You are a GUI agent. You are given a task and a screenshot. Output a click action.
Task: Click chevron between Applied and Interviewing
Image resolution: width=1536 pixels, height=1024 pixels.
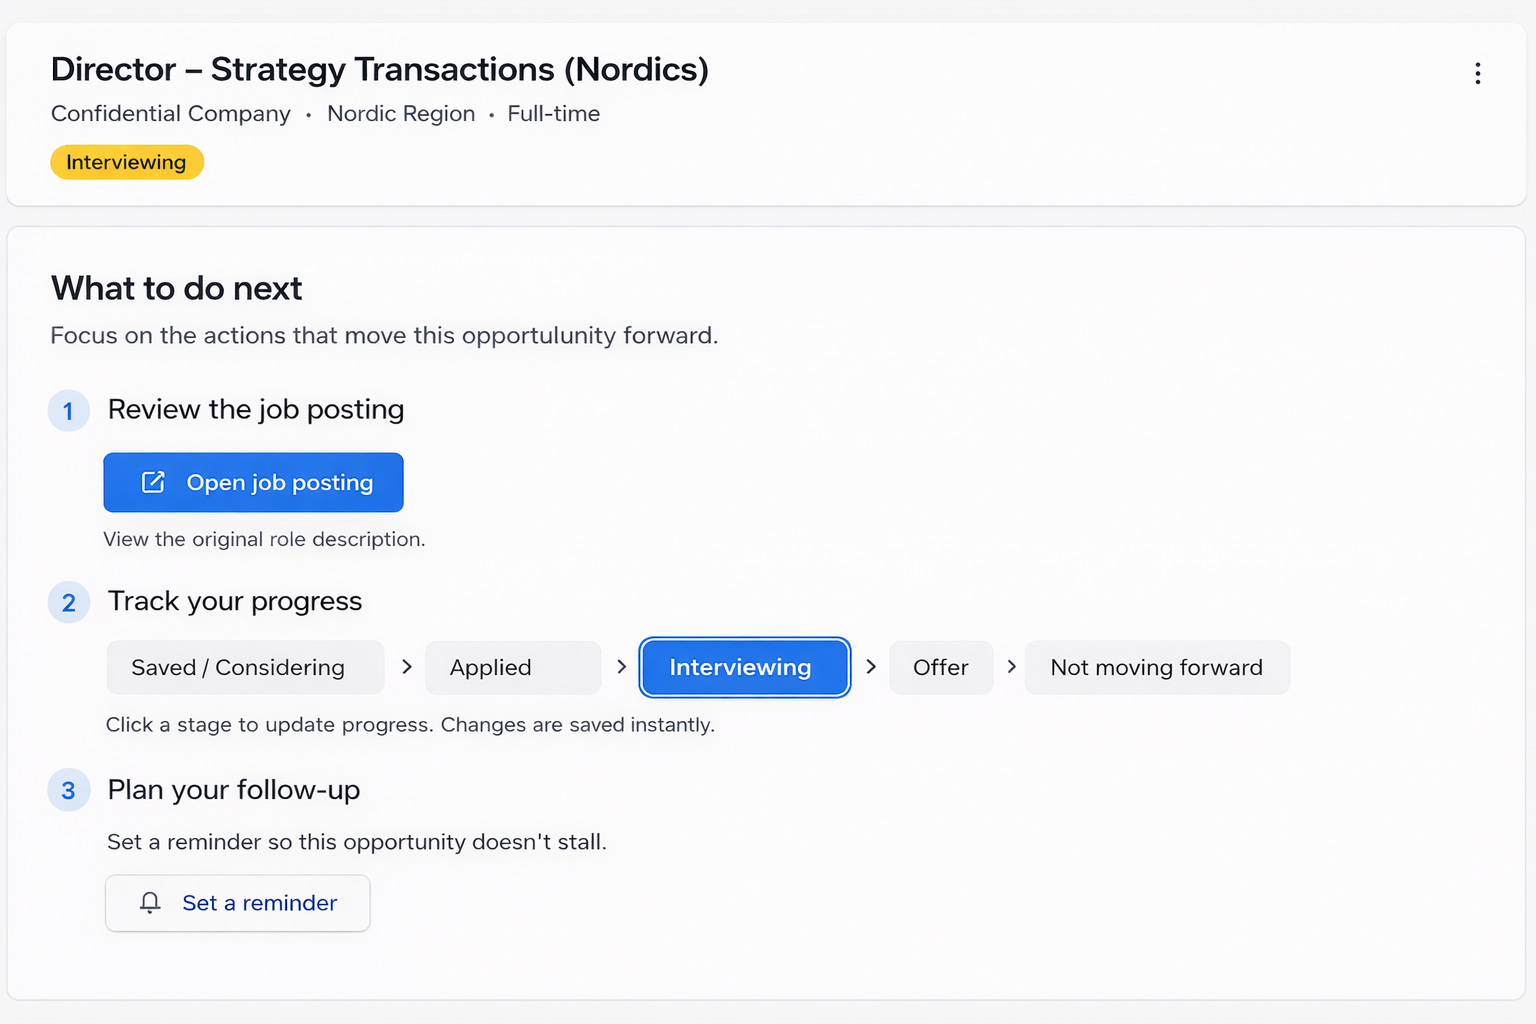pos(621,667)
